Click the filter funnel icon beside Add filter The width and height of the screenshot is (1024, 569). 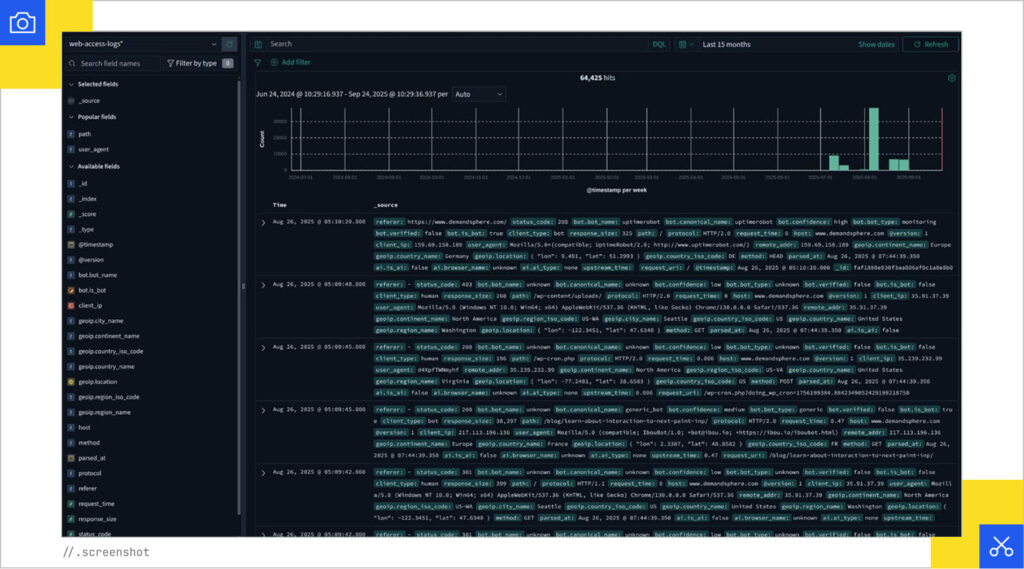pyautogui.click(x=258, y=63)
